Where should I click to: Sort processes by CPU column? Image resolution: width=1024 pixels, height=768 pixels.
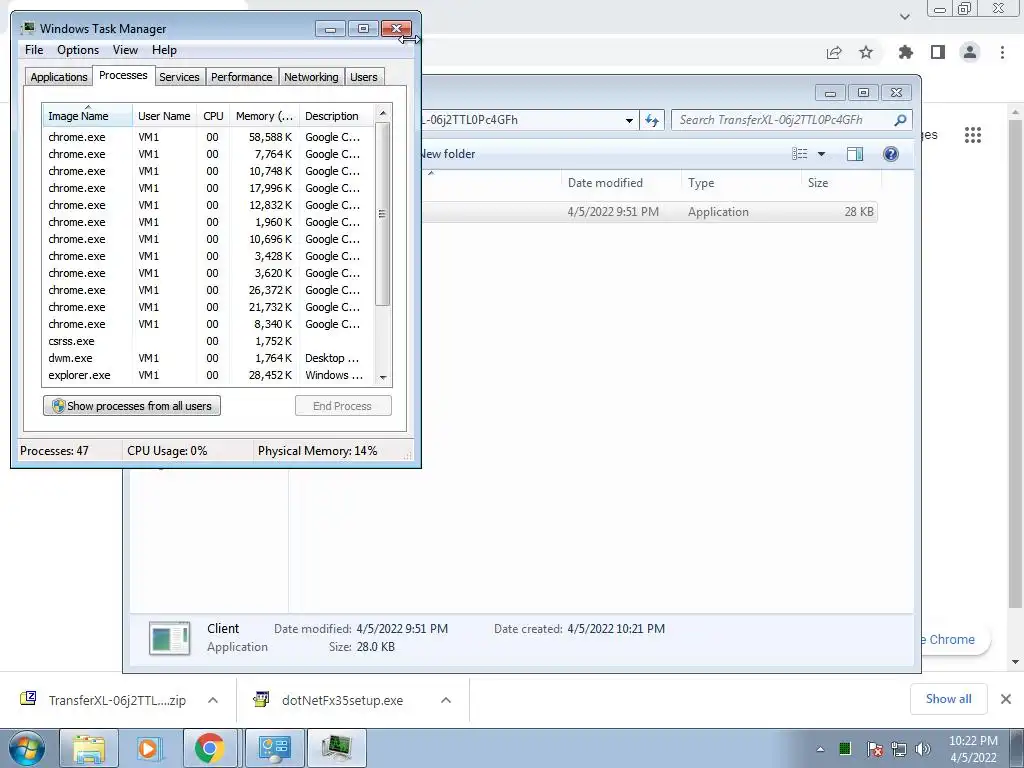click(213, 116)
